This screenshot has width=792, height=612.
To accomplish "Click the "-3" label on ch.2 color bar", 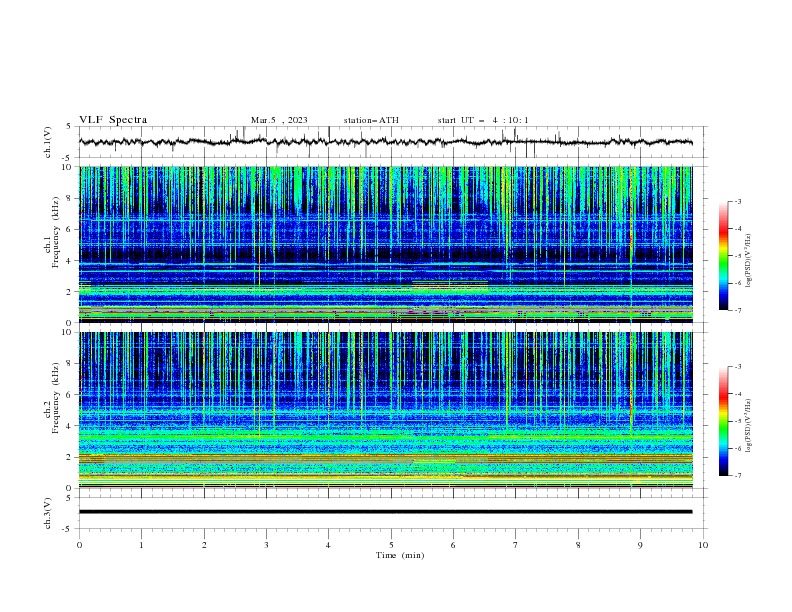I will [x=737, y=367].
